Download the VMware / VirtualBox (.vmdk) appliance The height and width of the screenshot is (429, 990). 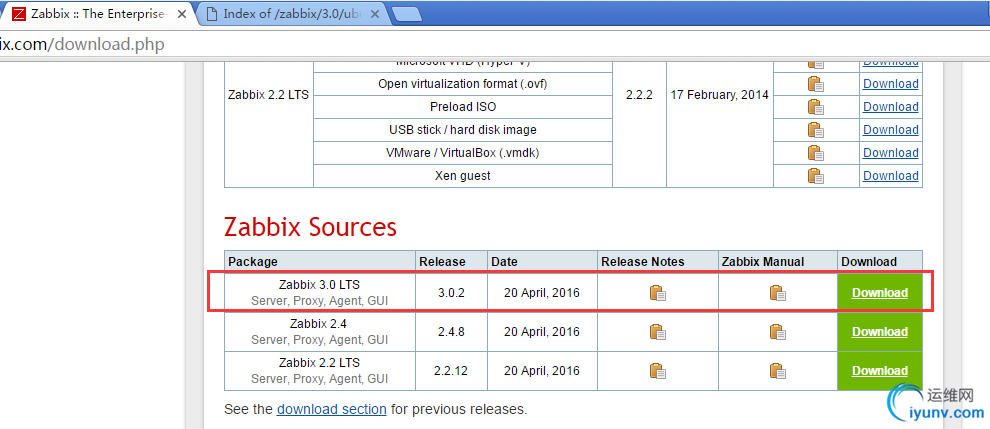coord(891,153)
